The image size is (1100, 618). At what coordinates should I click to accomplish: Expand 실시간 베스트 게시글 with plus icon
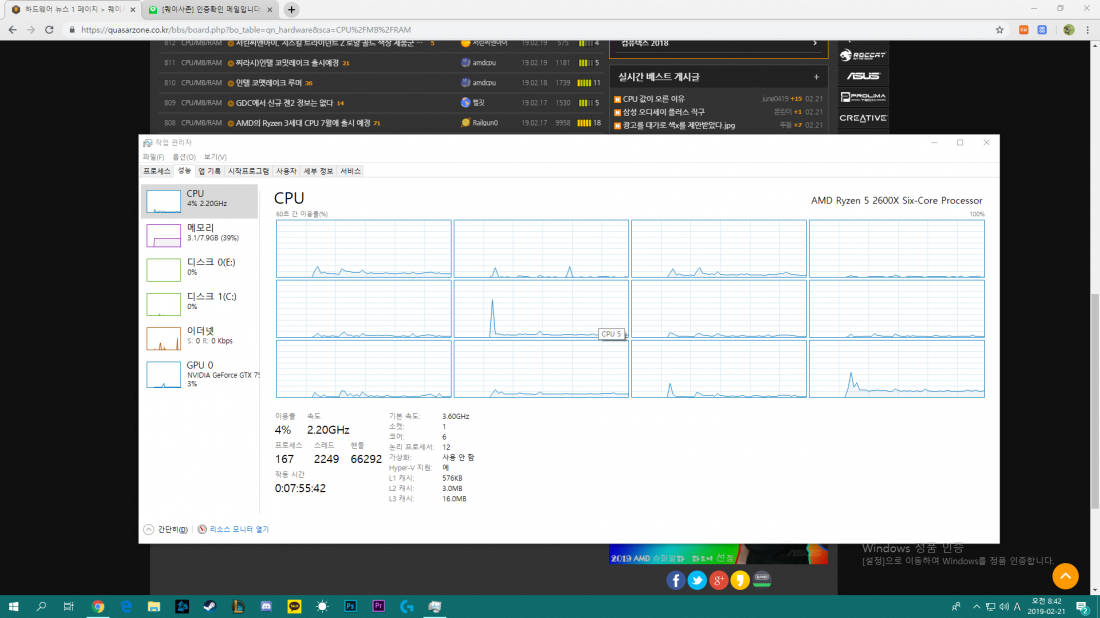click(x=816, y=77)
